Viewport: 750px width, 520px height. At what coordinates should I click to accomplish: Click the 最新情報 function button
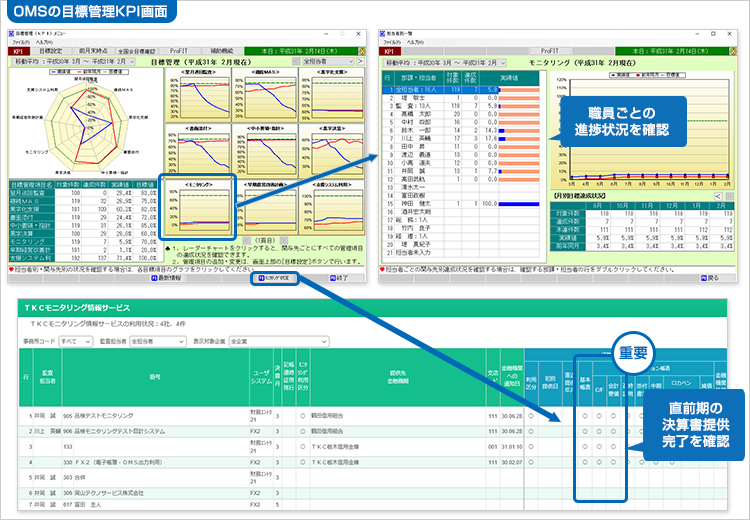pos(166,278)
